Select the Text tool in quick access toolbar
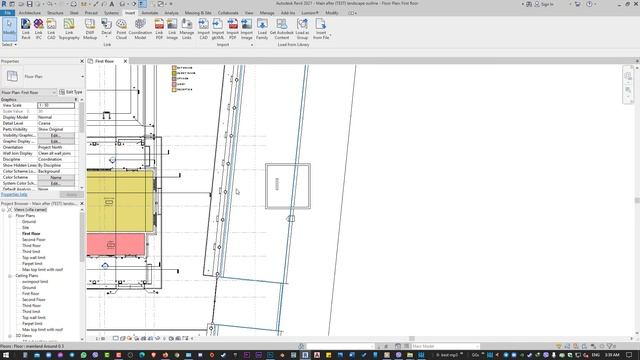640x360 pixels. pyautogui.click(x=112, y=4)
